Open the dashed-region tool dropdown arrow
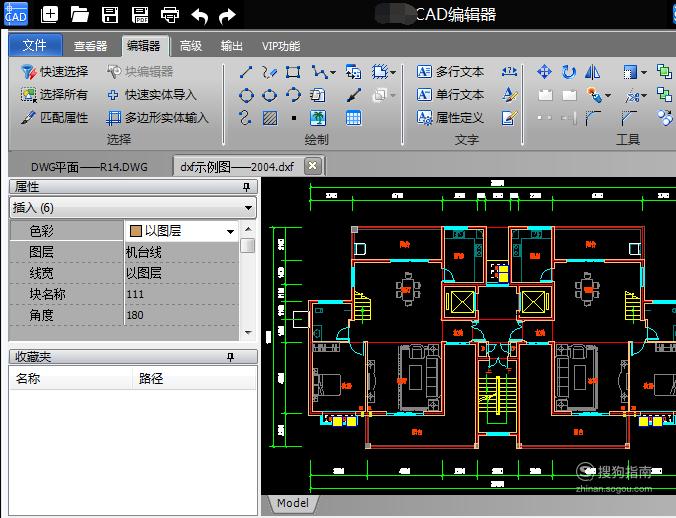The image size is (676, 518). (x=393, y=72)
